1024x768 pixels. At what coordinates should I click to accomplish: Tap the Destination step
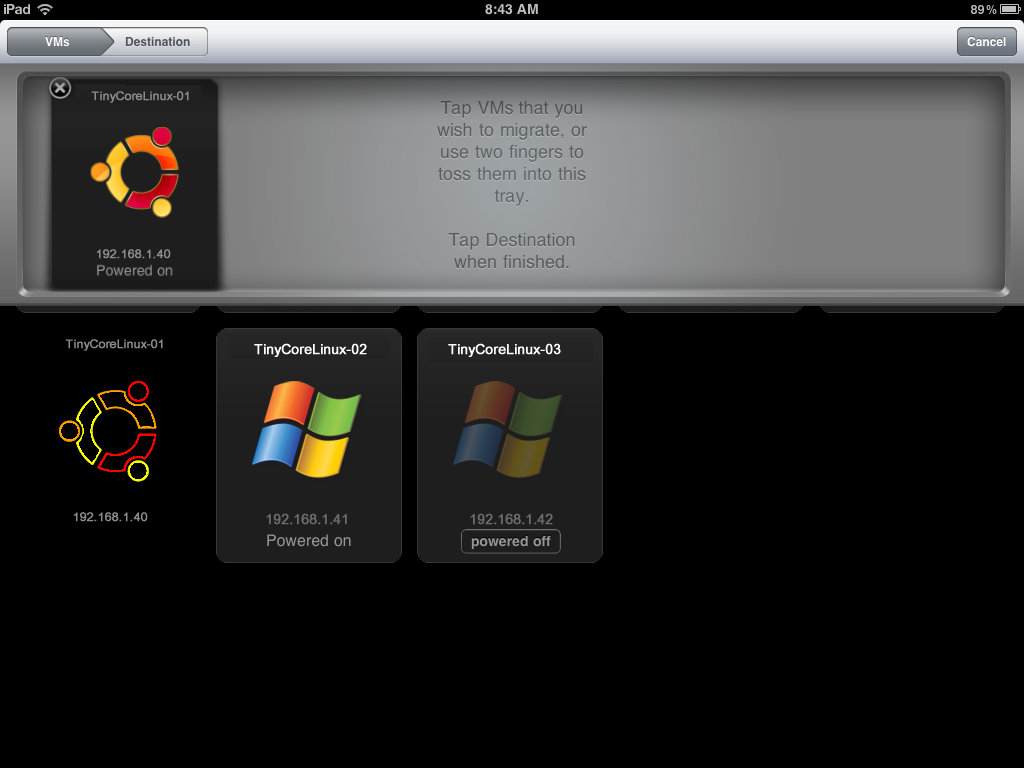coord(157,42)
